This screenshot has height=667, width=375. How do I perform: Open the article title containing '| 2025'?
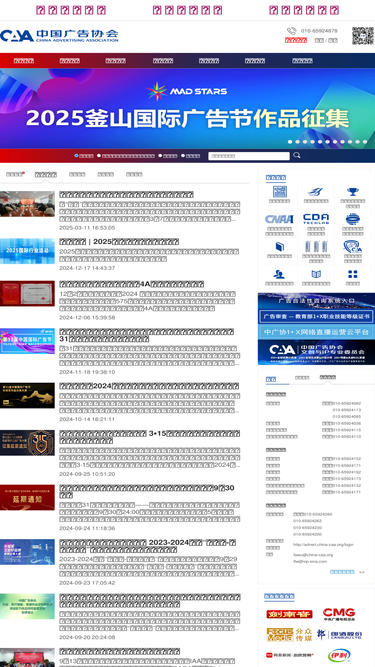click(x=119, y=242)
